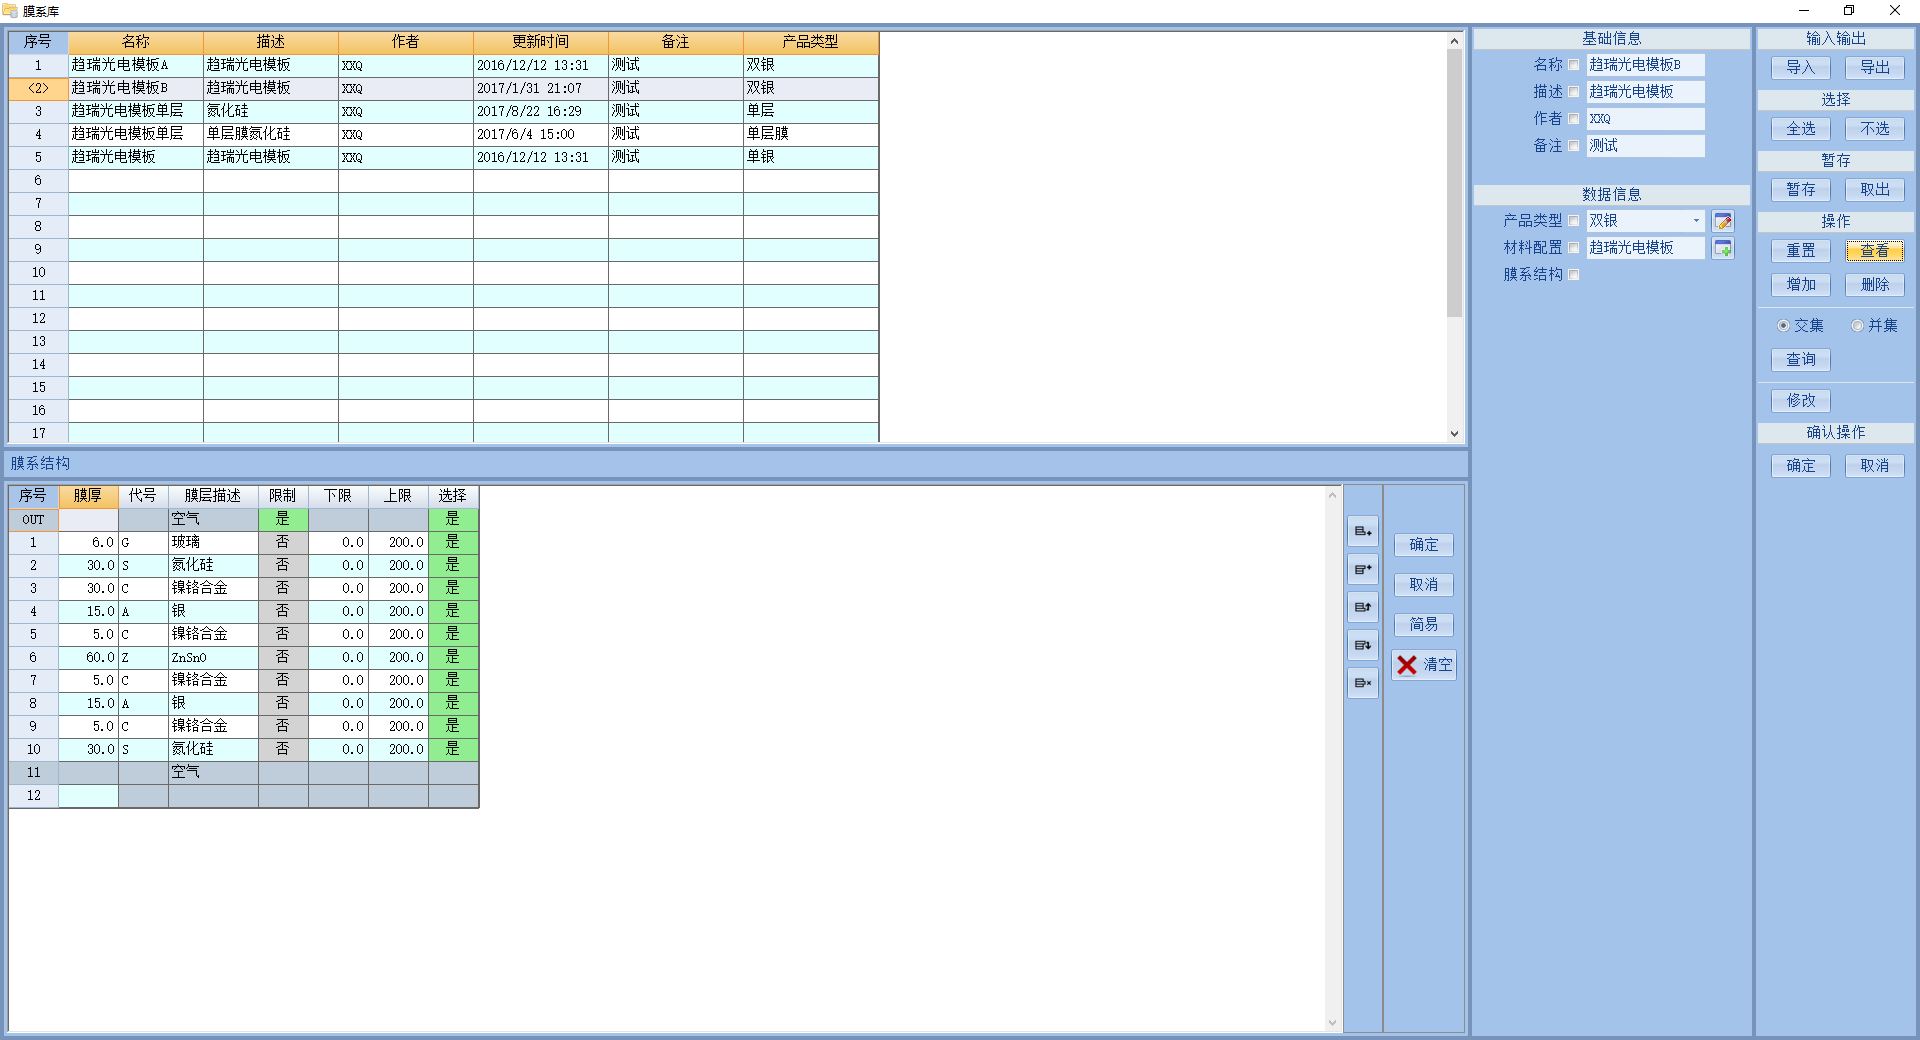
Task: Click the 重置 button
Action: 1801,251
